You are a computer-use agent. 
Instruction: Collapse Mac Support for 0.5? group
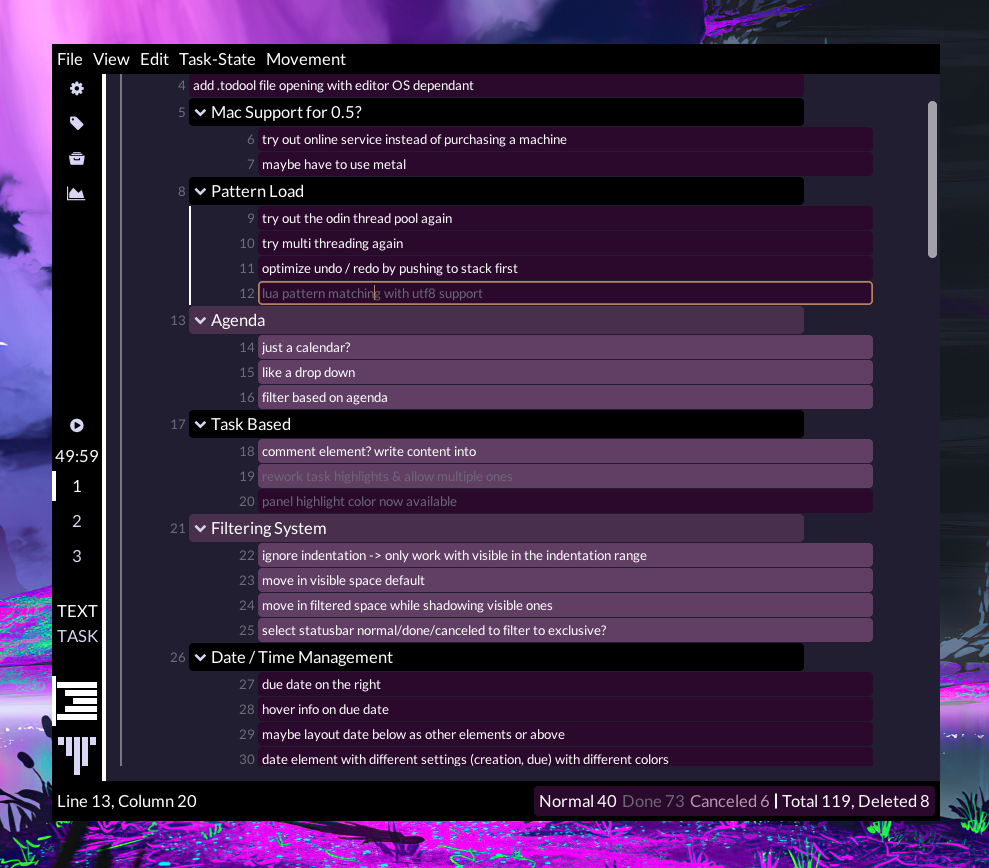(x=201, y=112)
